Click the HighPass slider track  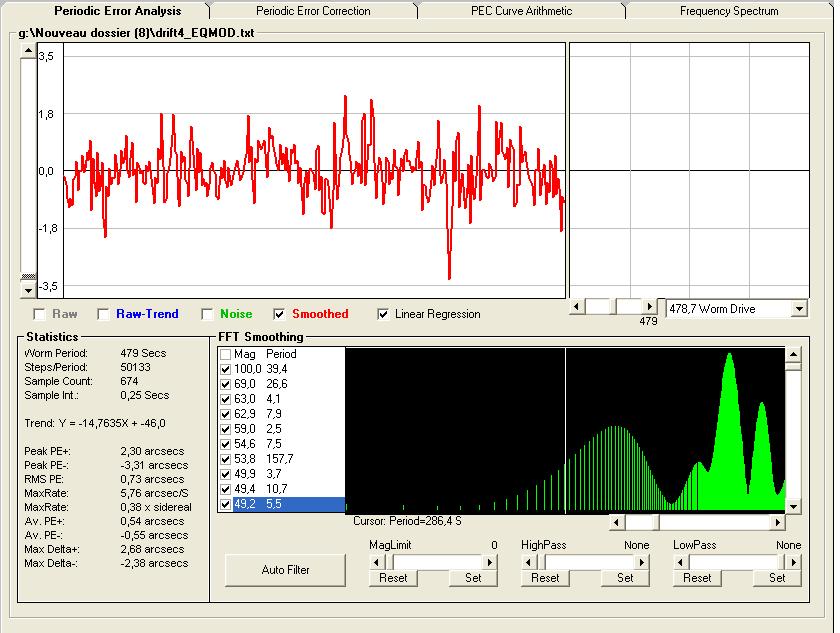click(x=590, y=562)
